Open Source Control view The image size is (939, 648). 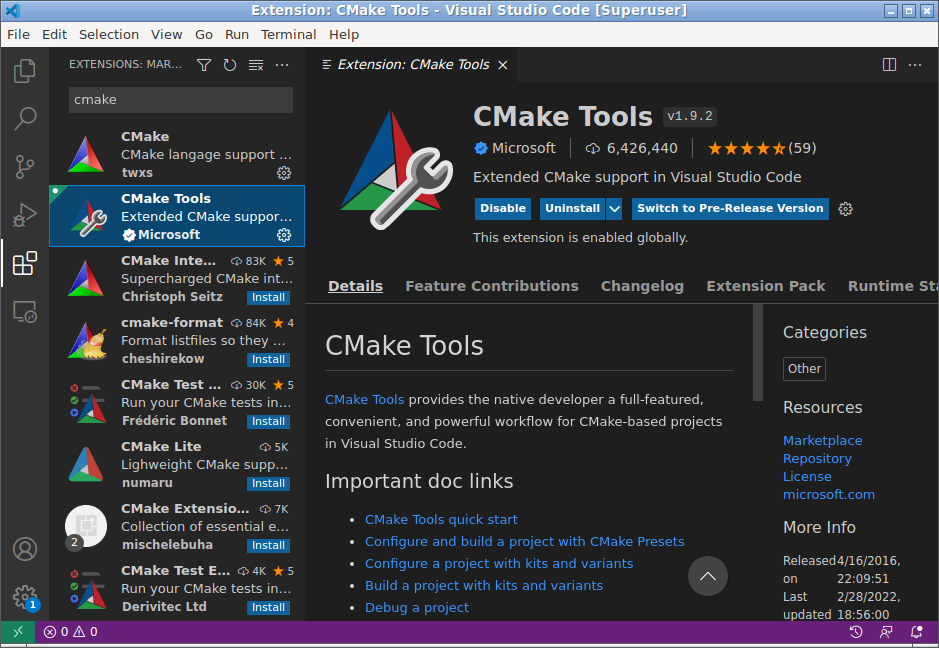(25, 166)
